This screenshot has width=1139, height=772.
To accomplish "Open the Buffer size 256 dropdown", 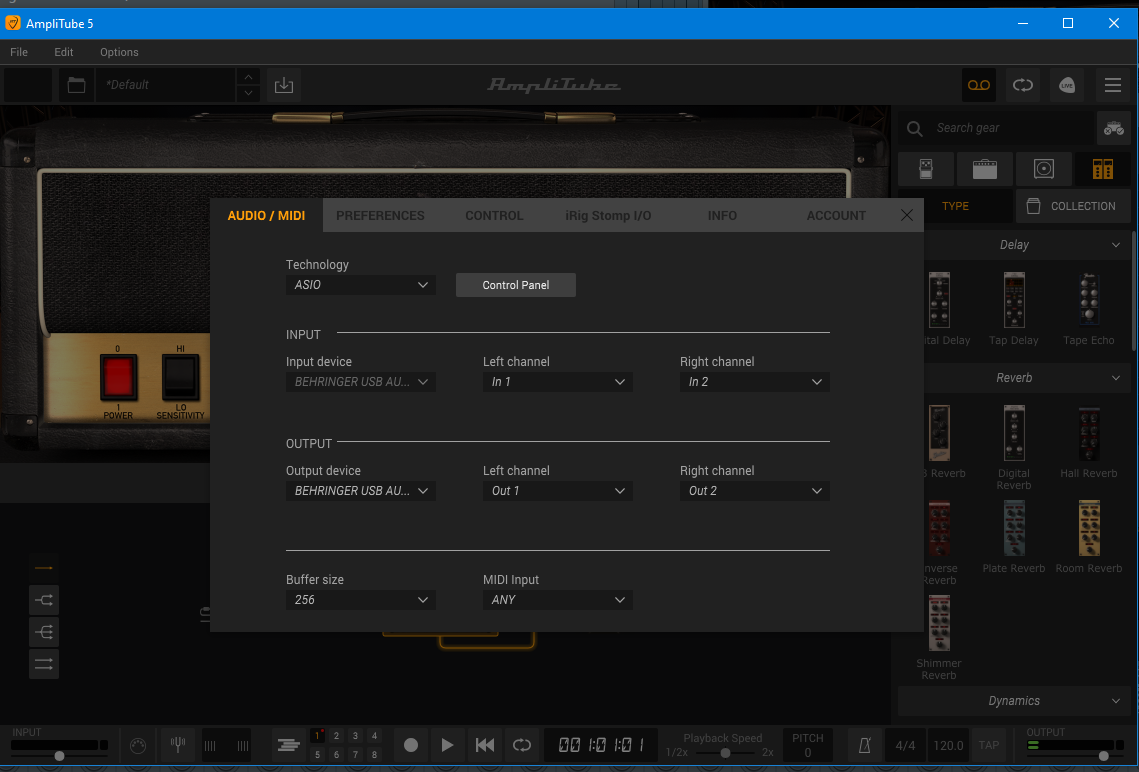I will 361,600.
